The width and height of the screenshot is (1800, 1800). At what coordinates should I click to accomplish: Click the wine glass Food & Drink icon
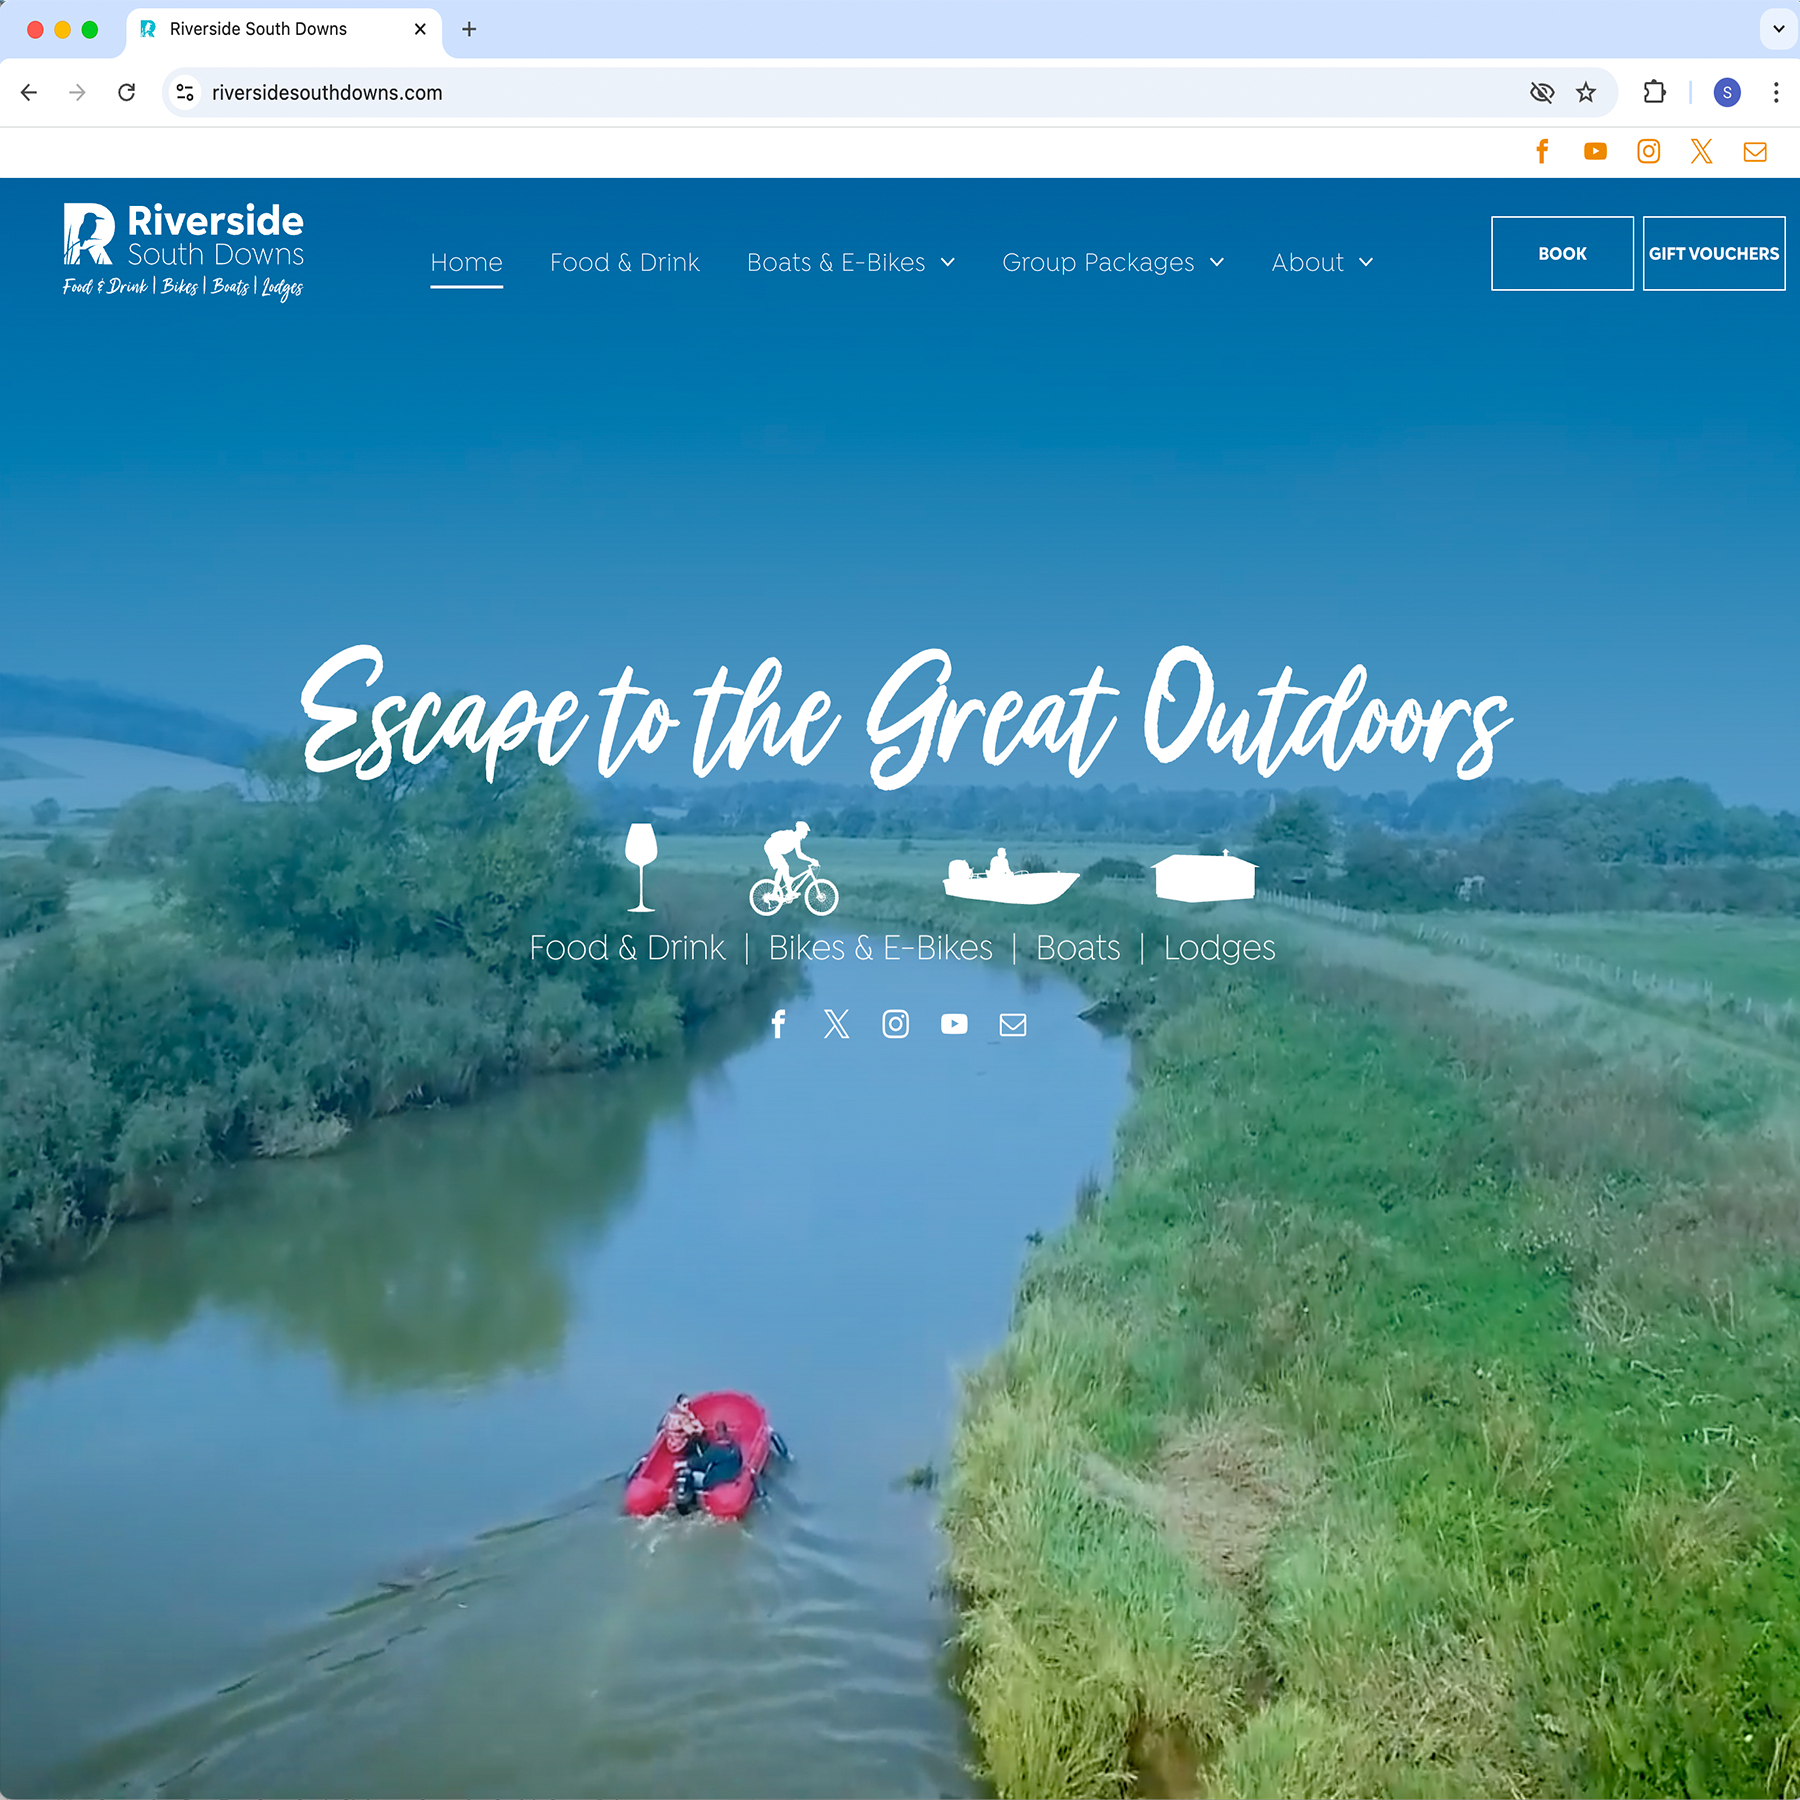[641, 866]
